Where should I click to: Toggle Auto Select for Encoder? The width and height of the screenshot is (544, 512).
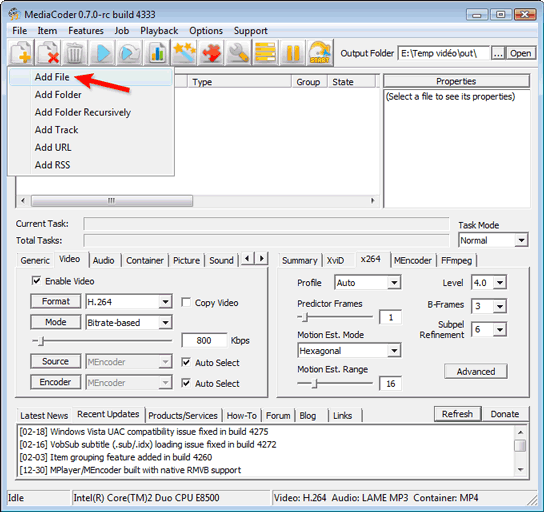point(186,383)
